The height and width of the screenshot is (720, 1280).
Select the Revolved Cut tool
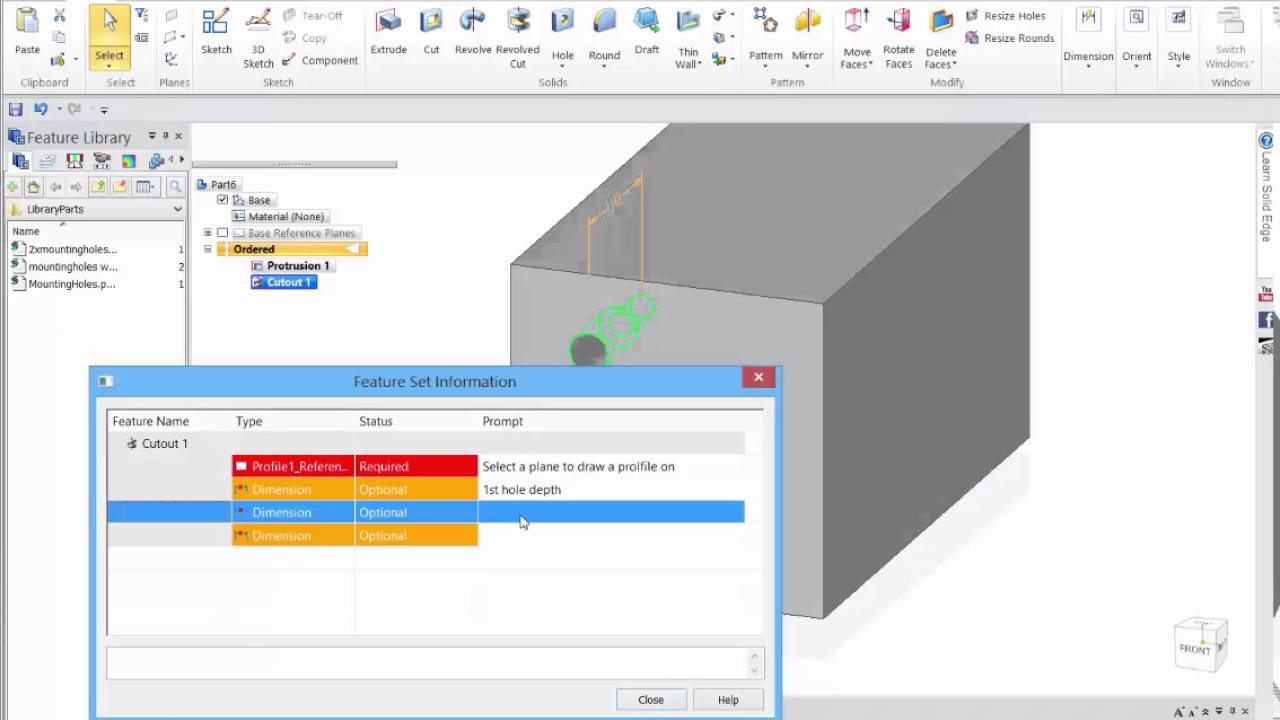point(518,38)
